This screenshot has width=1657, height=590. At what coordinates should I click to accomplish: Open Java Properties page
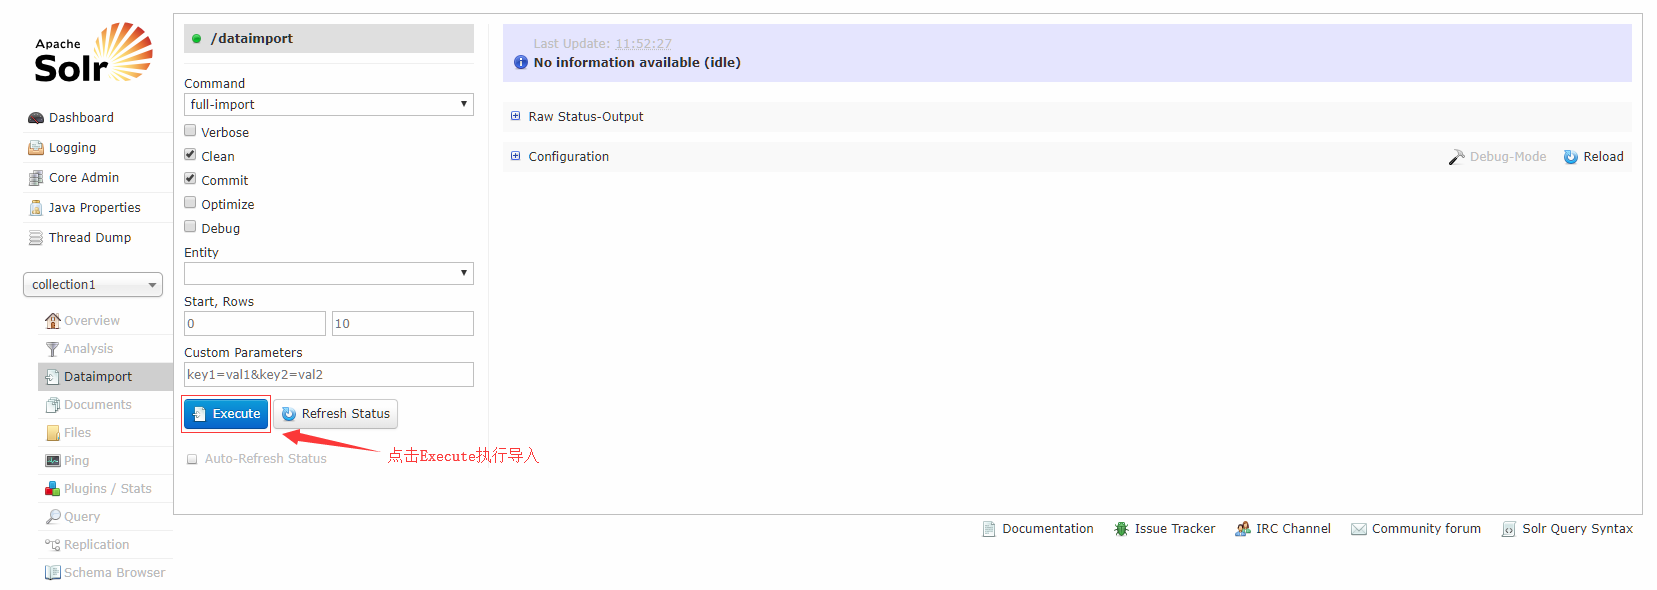pyautogui.click(x=94, y=208)
